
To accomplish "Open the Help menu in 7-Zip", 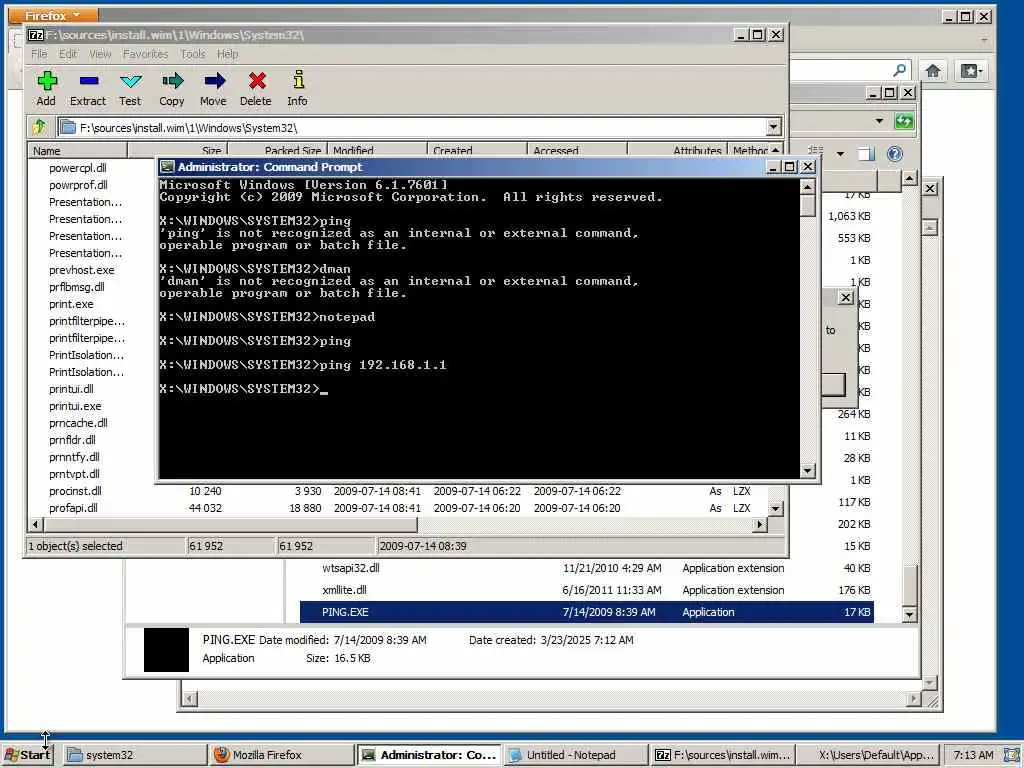I will pyautogui.click(x=227, y=54).
